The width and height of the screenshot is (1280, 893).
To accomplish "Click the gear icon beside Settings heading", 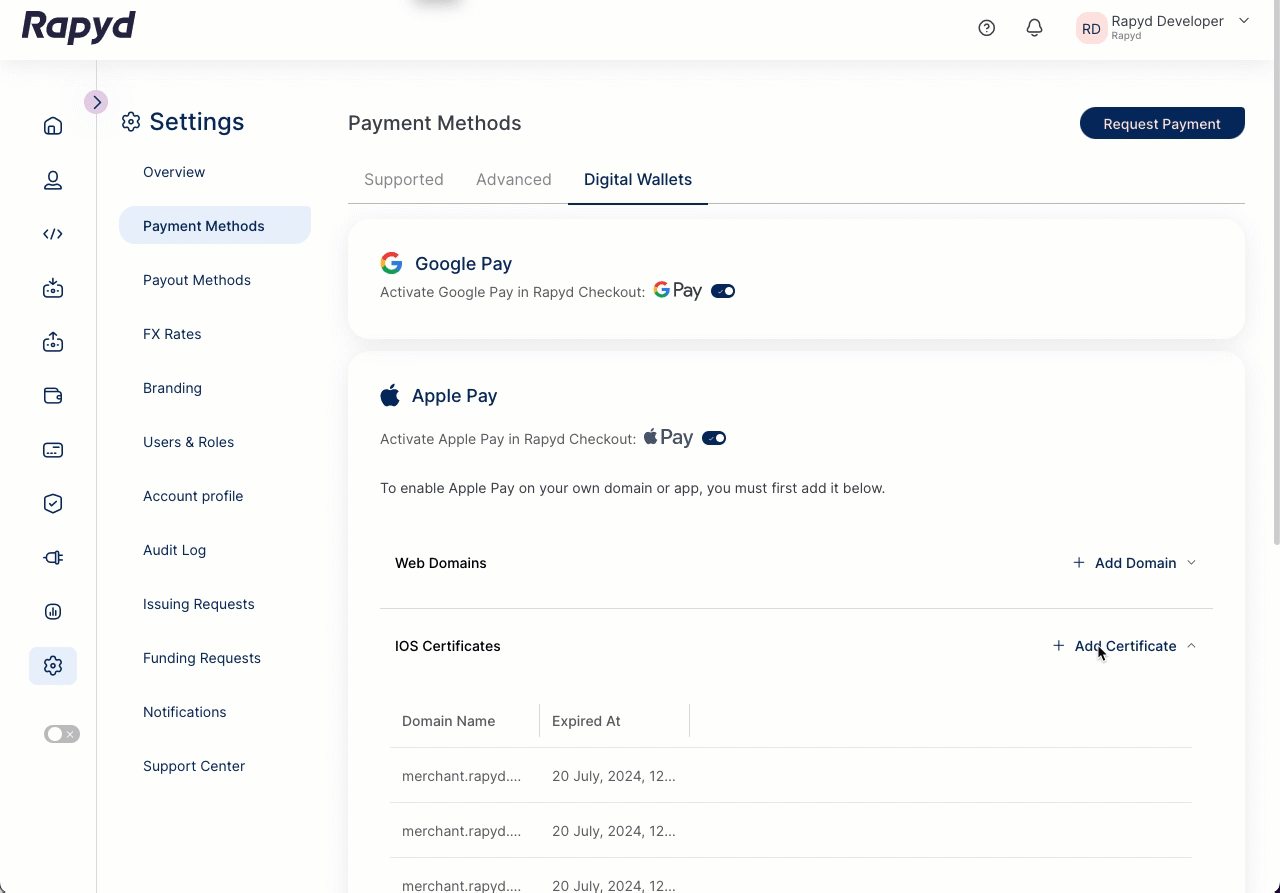I will click(131, 122).
